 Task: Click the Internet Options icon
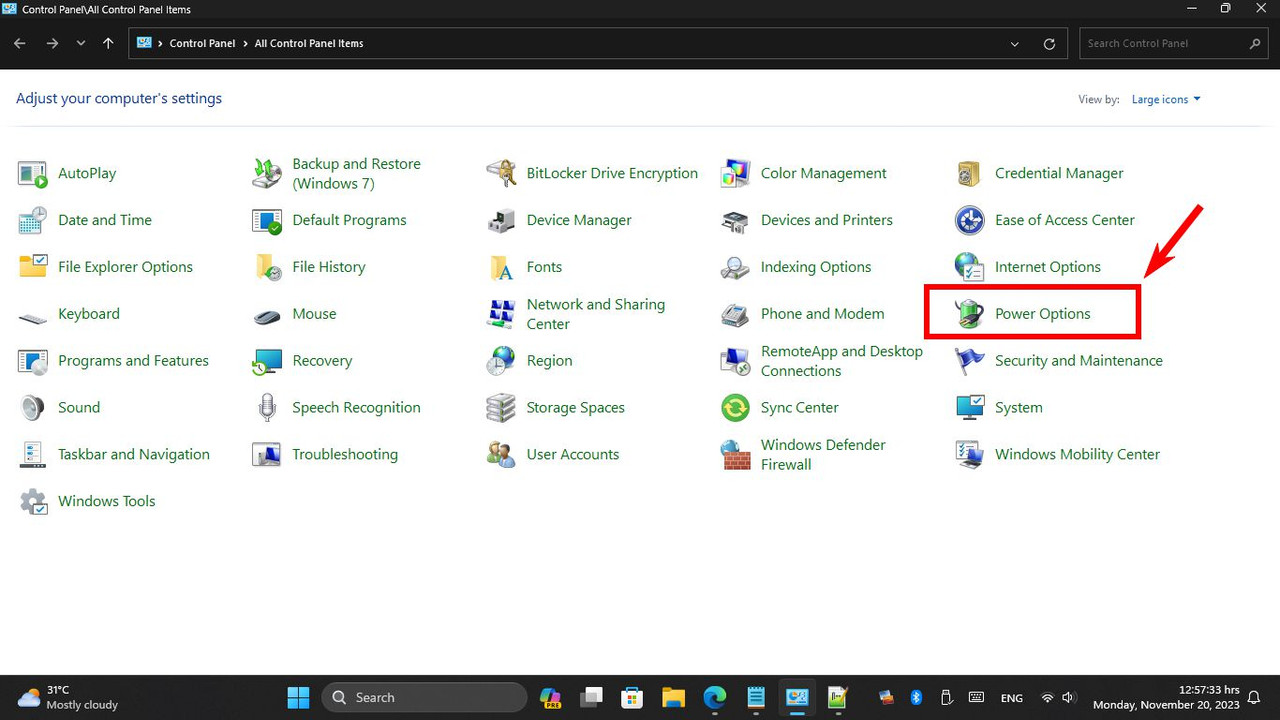coord(969,267)
